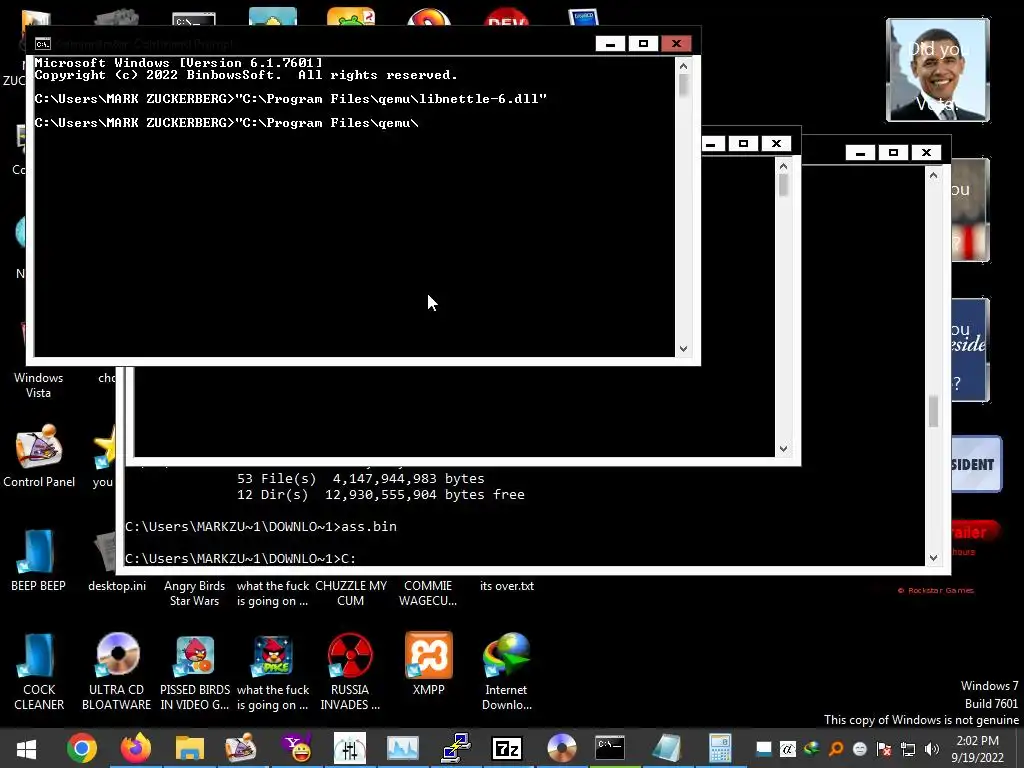Open File Explorer from the taskbar
This screenshot has height=768, width=1024.
(x=190, y=748)
